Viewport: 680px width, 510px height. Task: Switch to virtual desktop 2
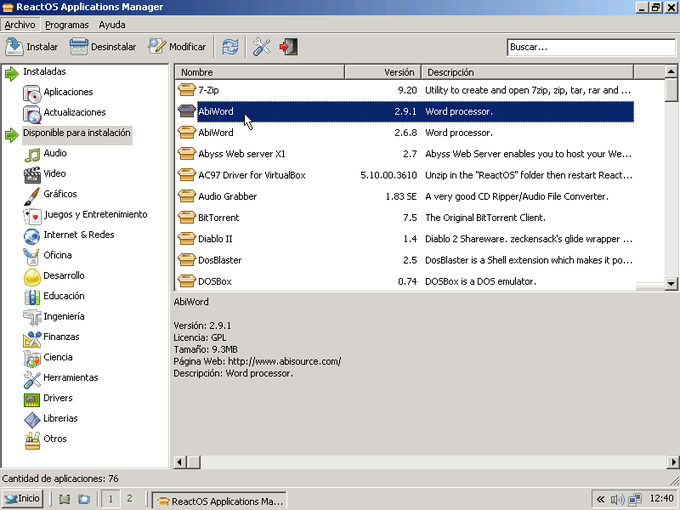(x=129, y=499)
